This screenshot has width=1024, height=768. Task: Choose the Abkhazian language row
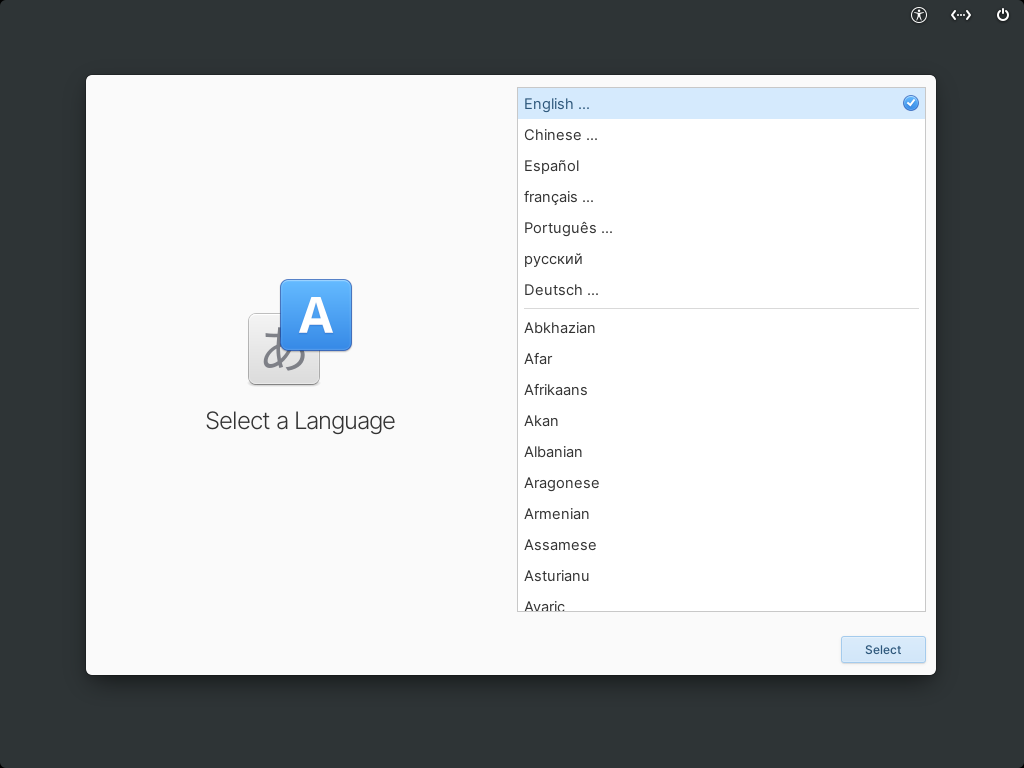[x=721, y=328]
